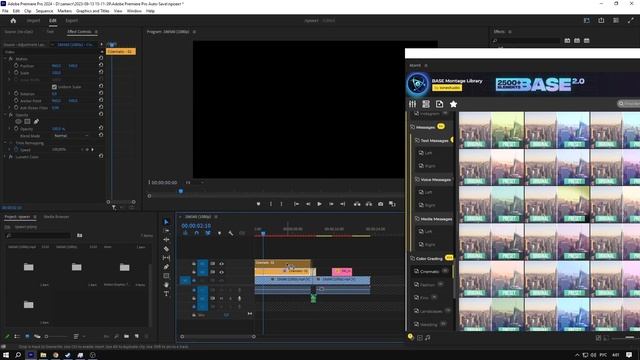Select the Hand tool
640x360 pixels.
[166, 284]
